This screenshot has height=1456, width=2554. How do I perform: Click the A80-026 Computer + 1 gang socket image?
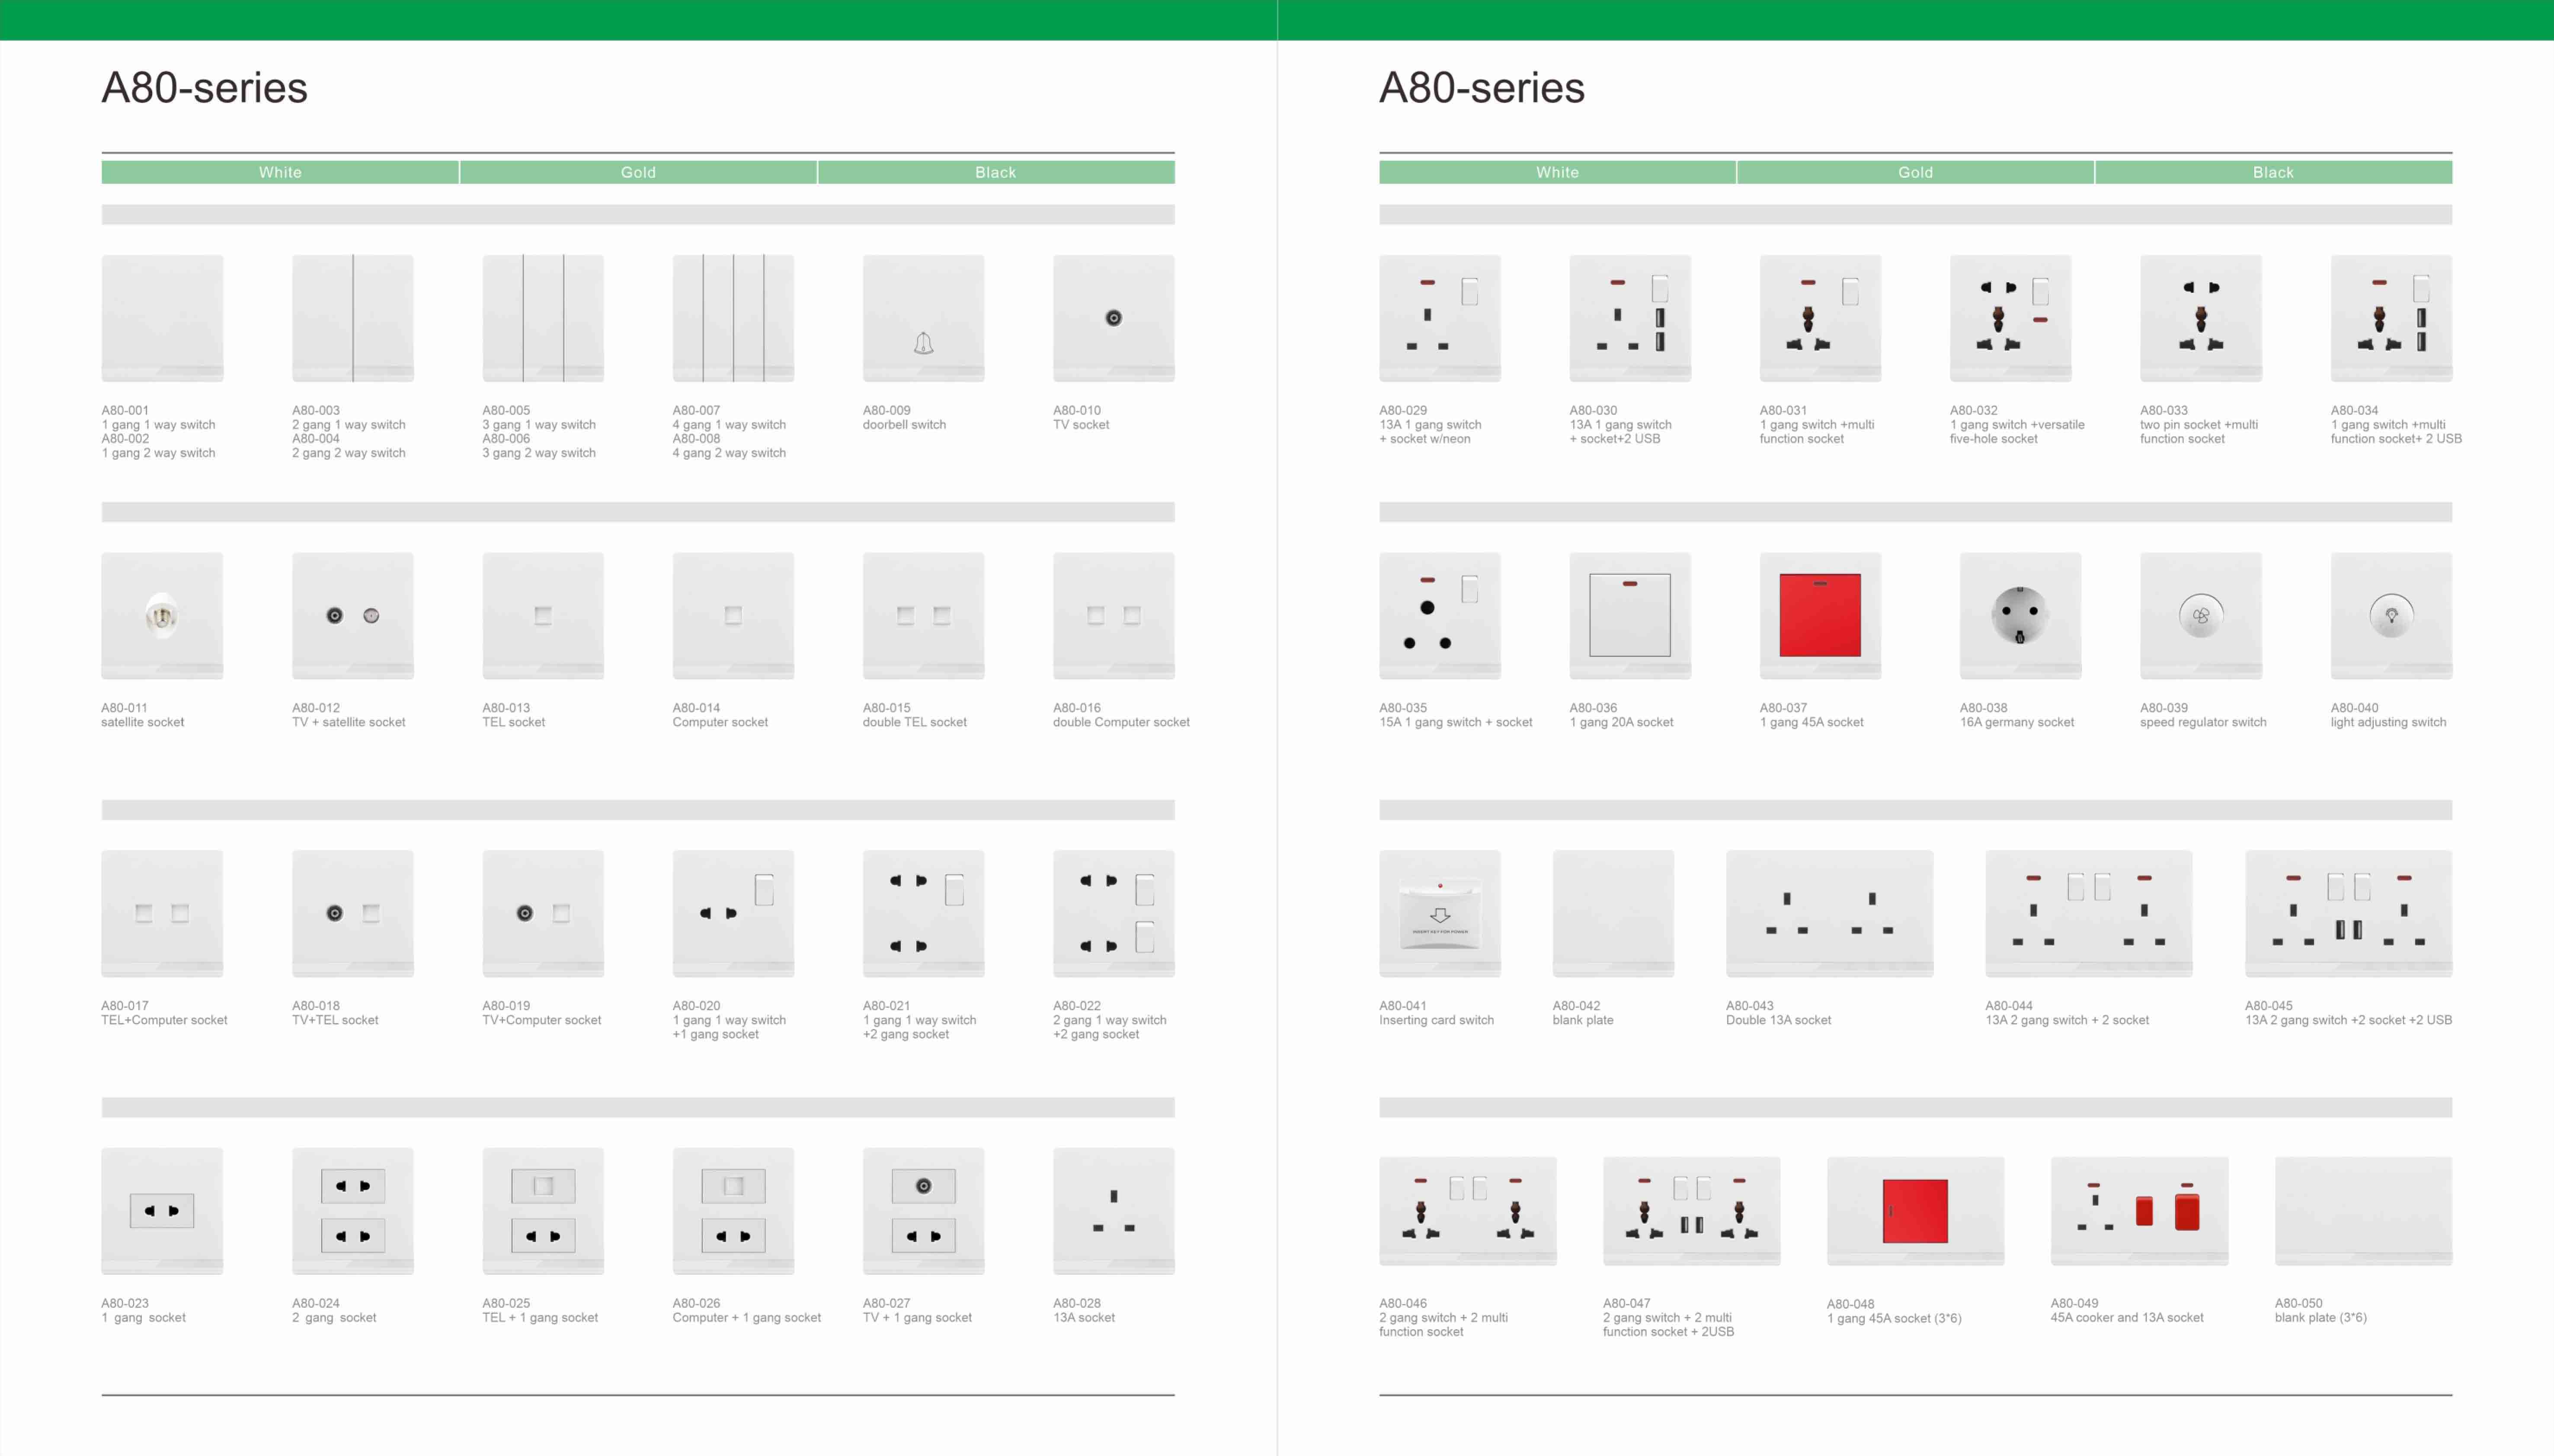pos(733,1211)
